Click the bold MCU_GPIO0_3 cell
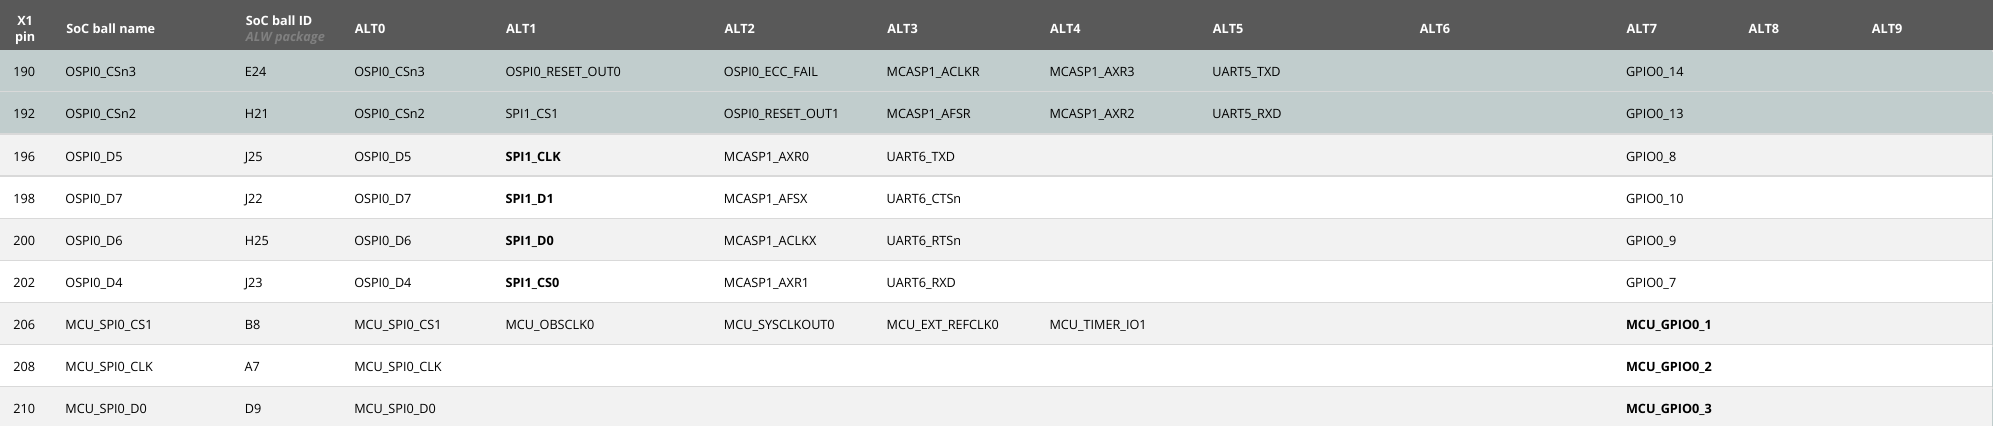The image size is (1993, 426). coord(1668,408)
